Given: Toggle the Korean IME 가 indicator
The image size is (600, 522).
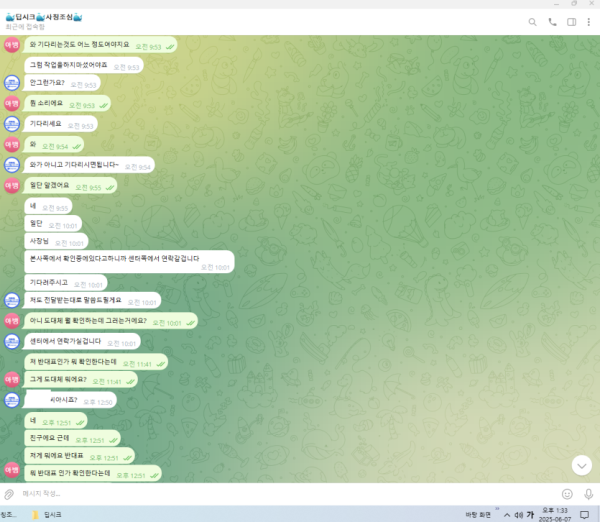Looking at the screenshot, I should 530,515.
